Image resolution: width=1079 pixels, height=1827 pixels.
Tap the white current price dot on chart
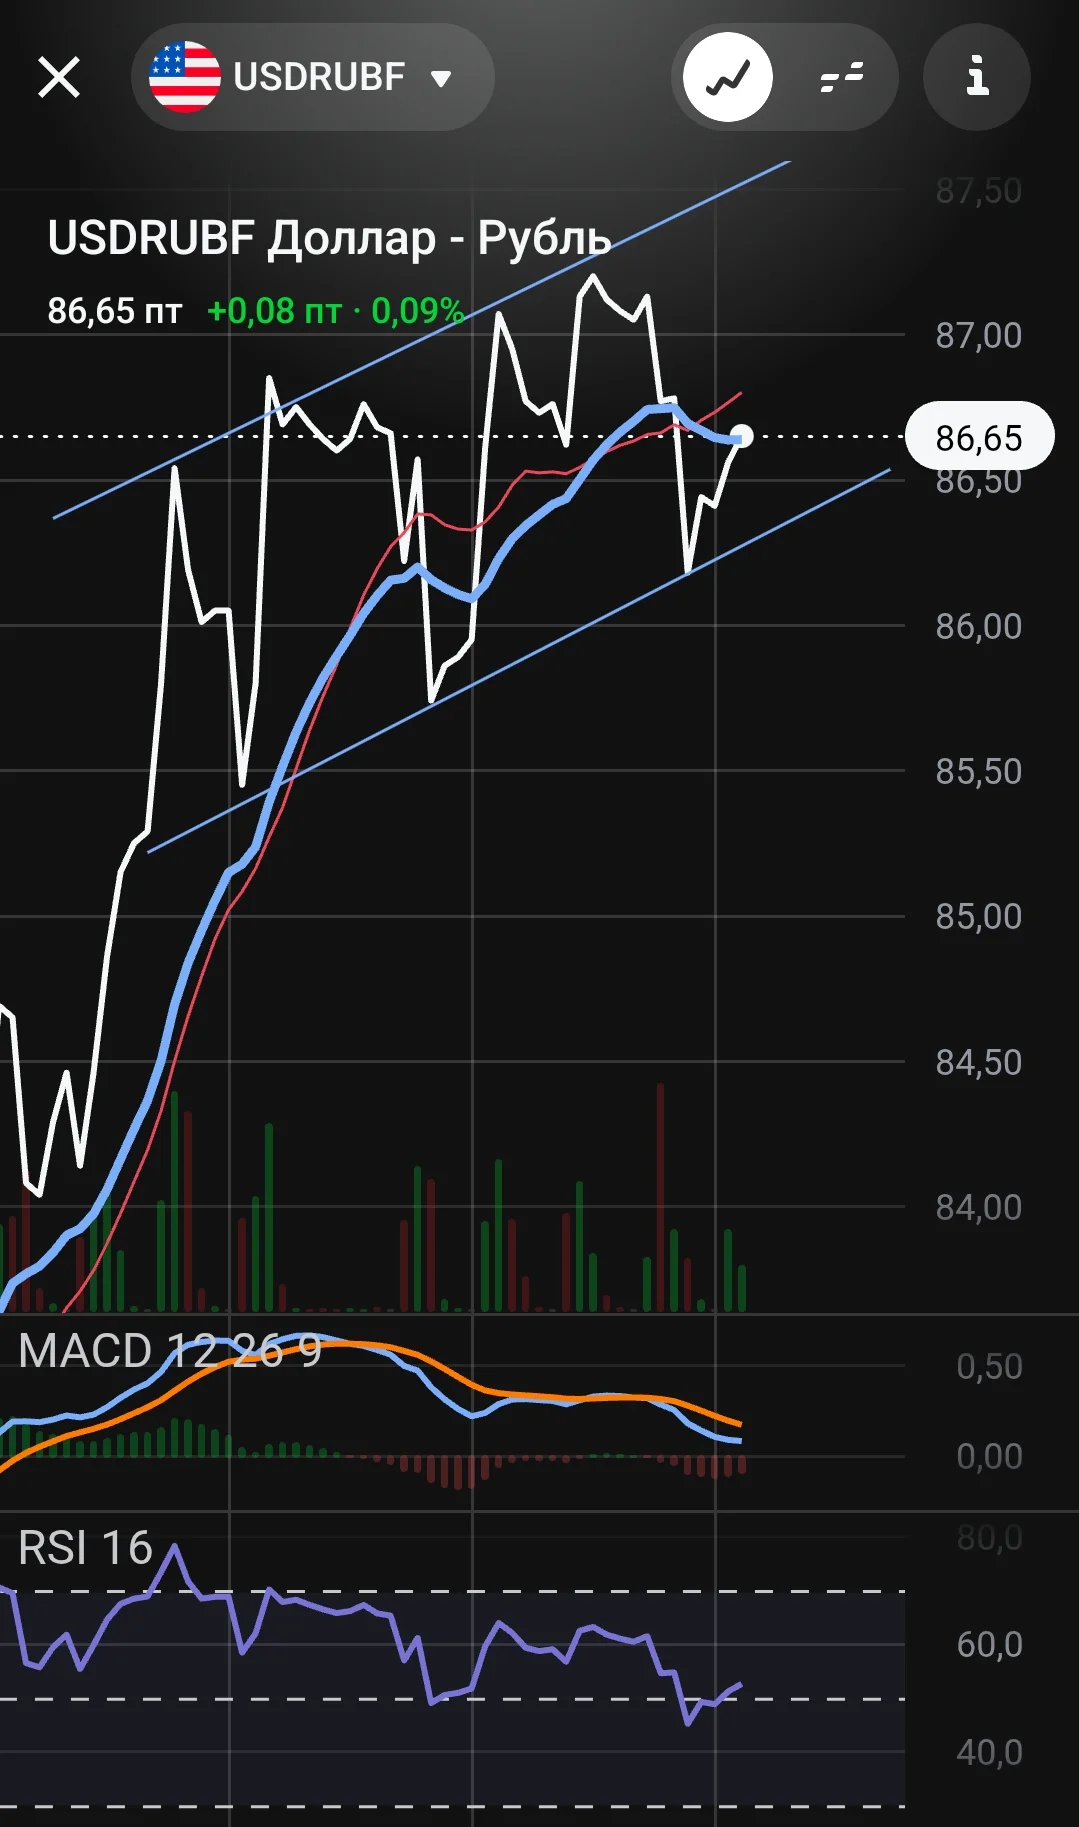click(742, 436)
